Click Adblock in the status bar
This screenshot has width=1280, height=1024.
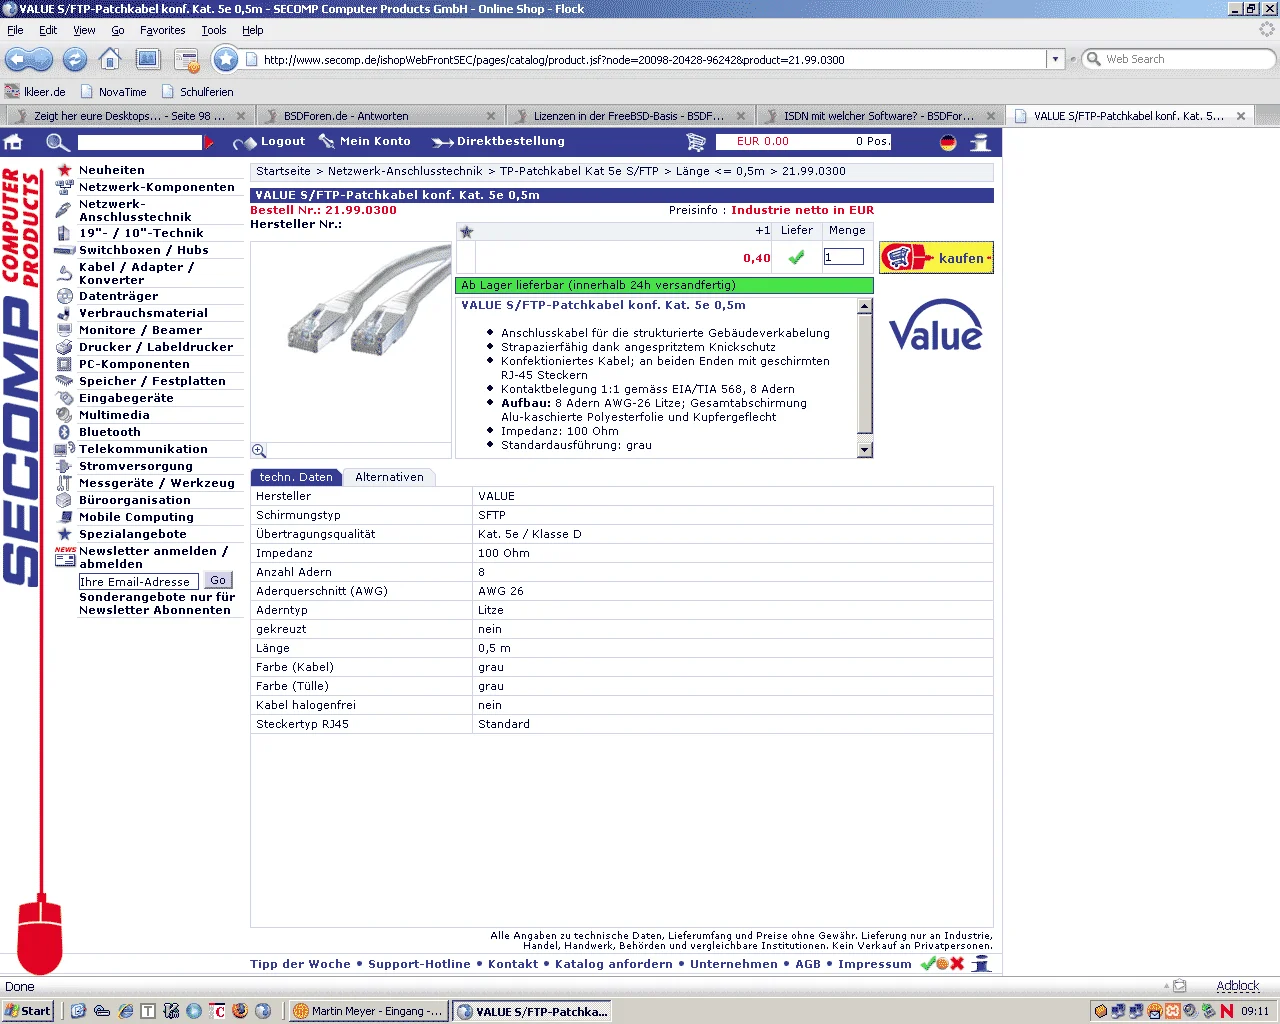click(1237, 986)
